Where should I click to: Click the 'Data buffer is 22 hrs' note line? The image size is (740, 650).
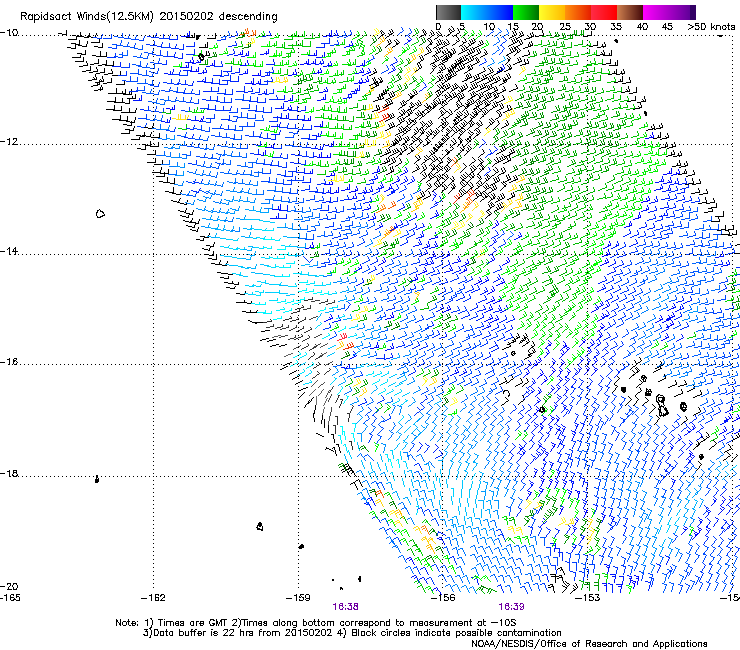tap(352, 633)
